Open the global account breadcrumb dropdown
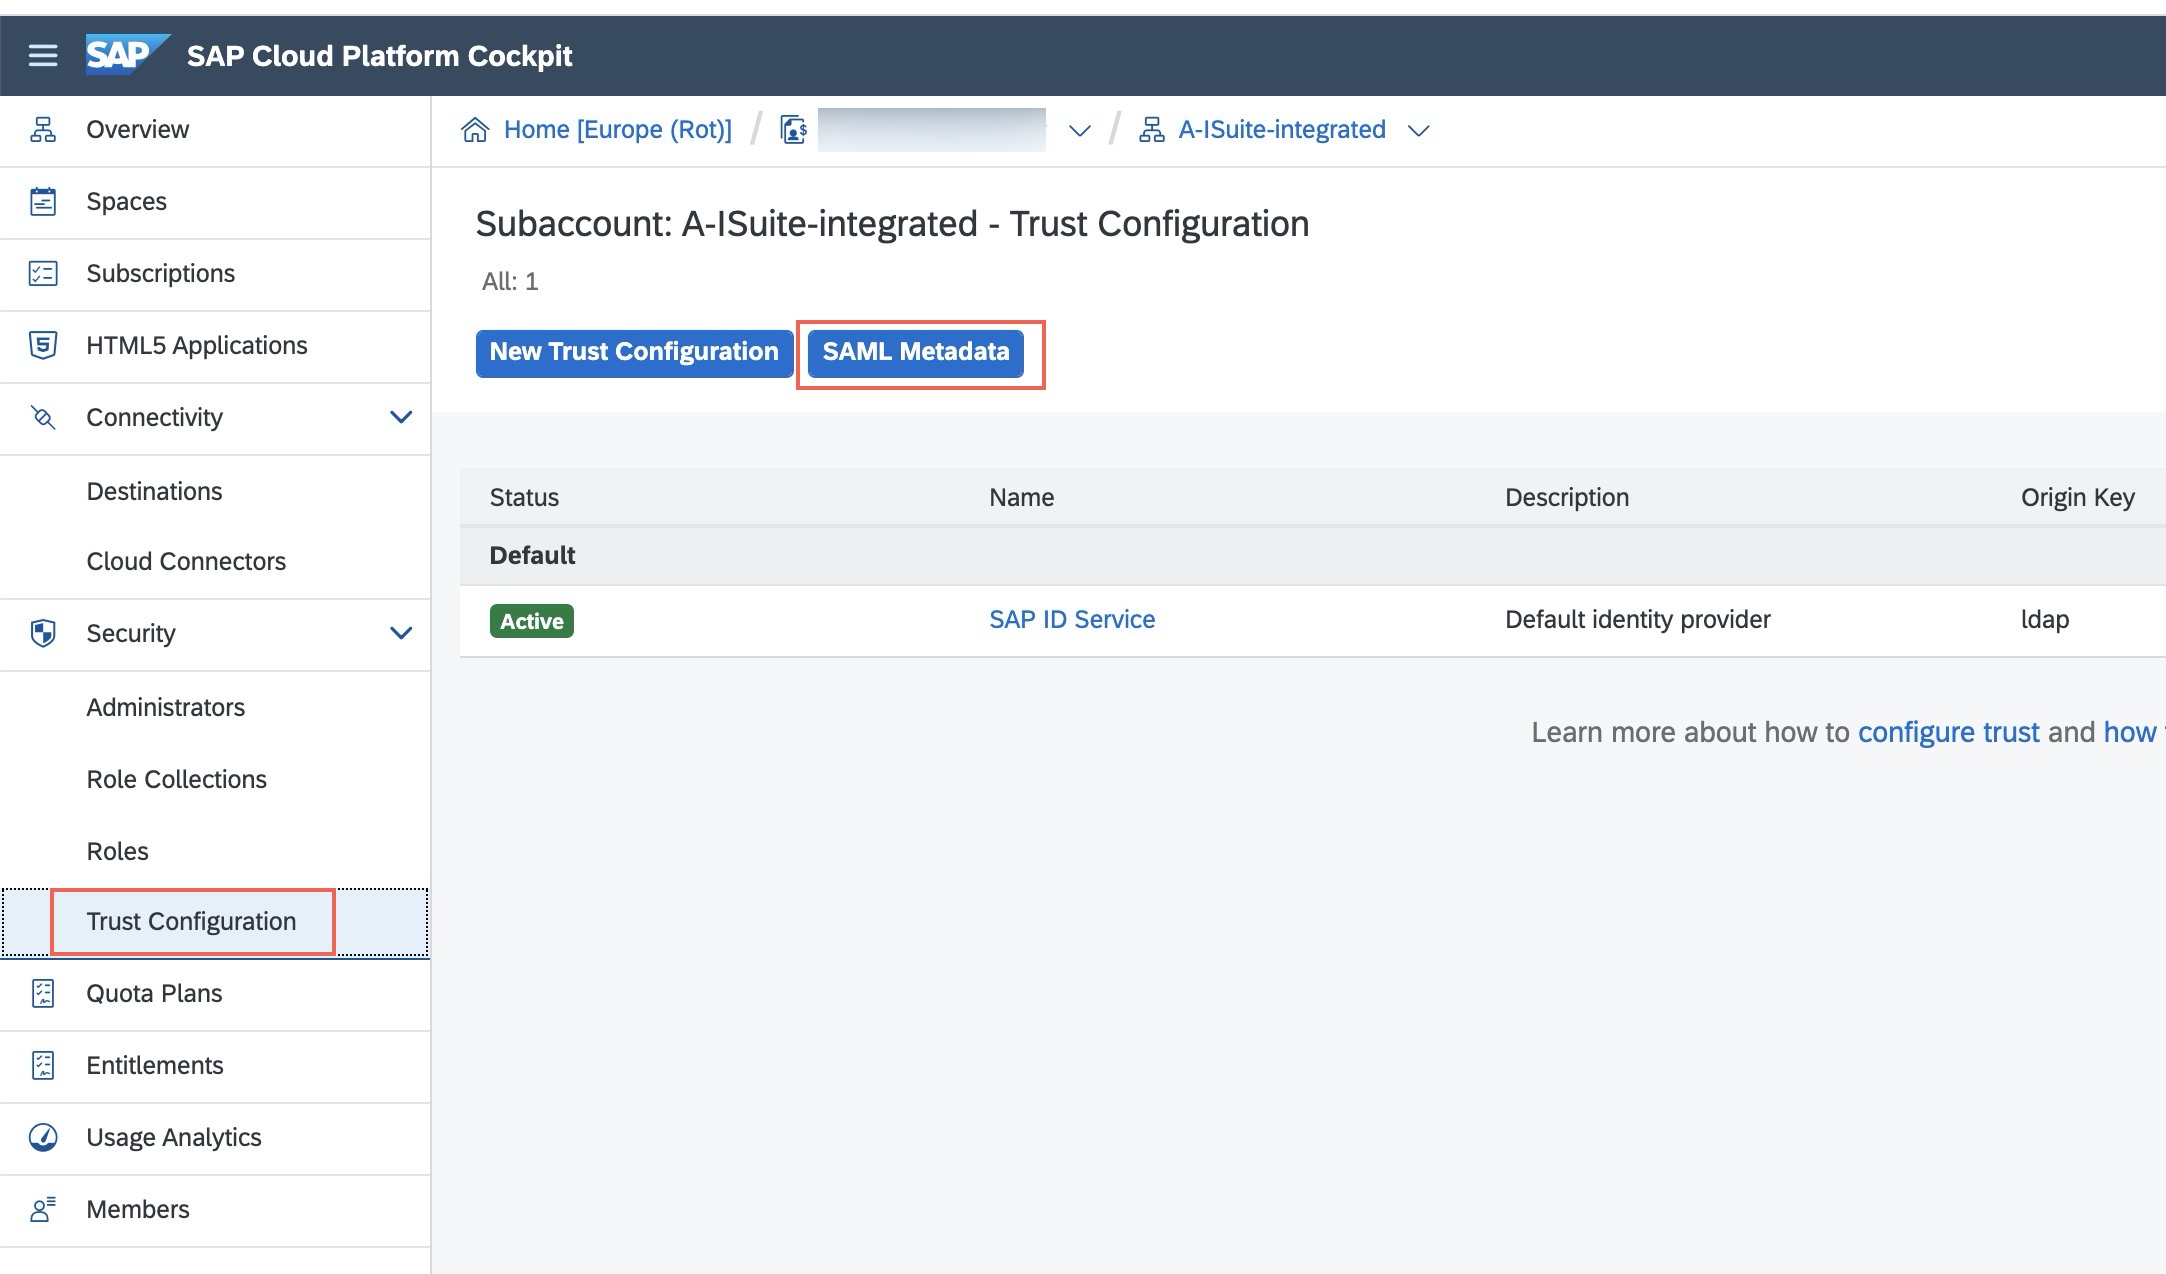The width and height of the screenshot is (2166, 1274). coord(1079,131)
